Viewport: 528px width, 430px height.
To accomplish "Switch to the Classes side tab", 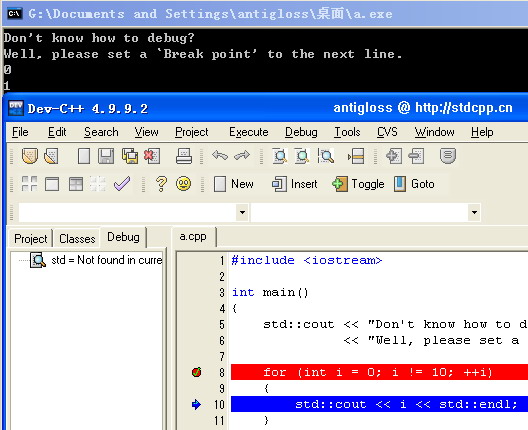I will pos(77,239).
